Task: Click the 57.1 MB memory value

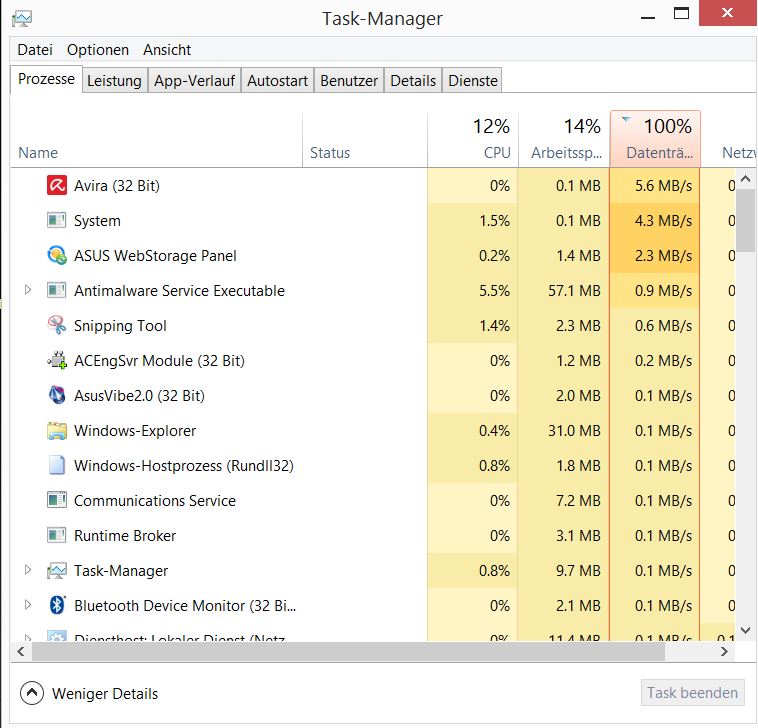Action: click(574, 291)
